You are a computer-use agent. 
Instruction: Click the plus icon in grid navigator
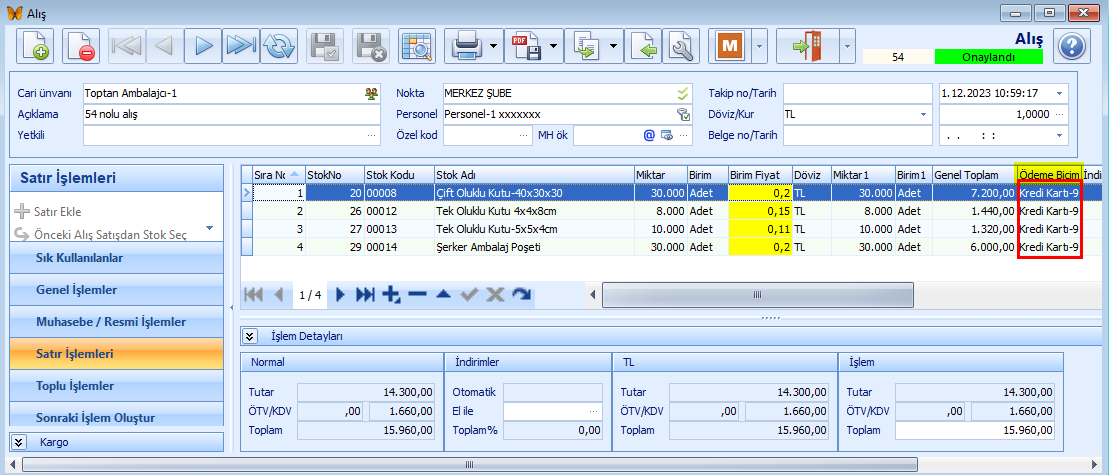point(392,295)
